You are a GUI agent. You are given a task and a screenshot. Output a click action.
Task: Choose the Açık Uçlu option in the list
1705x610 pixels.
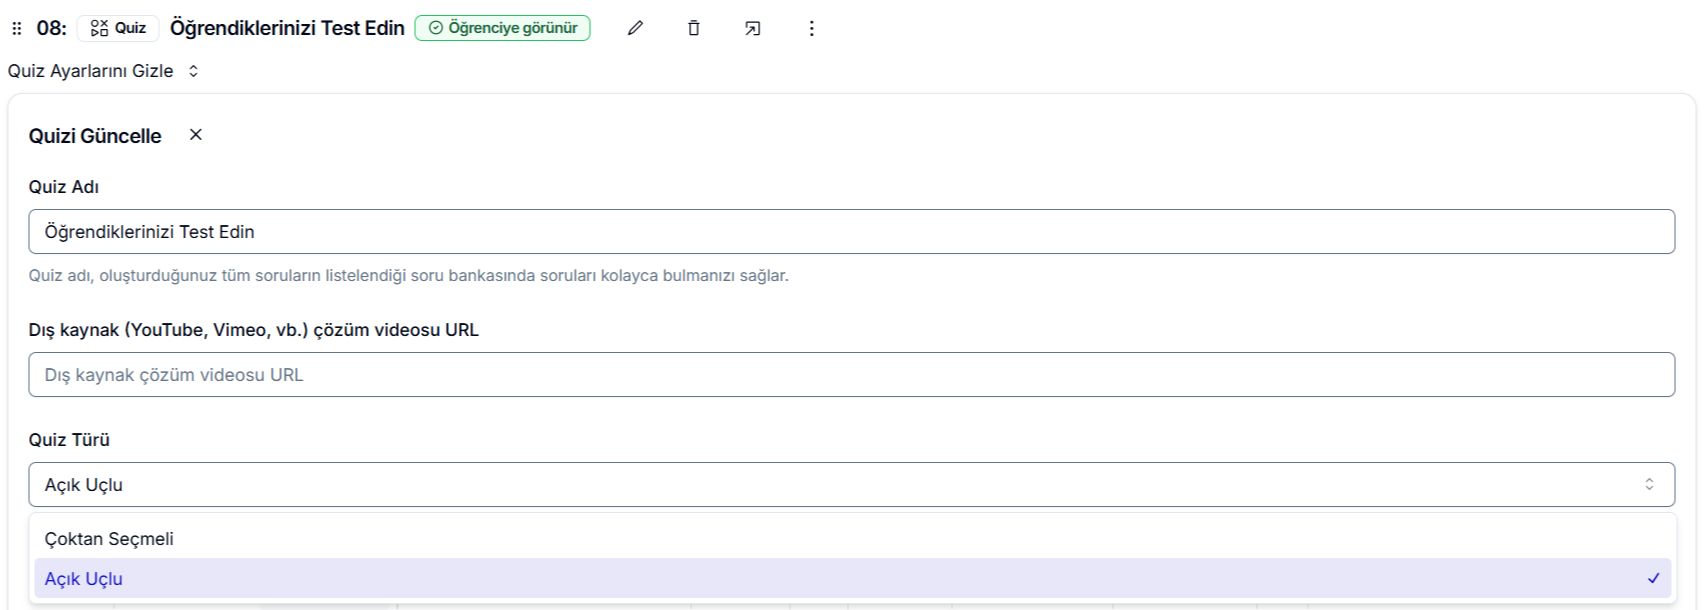pos(852,578)
